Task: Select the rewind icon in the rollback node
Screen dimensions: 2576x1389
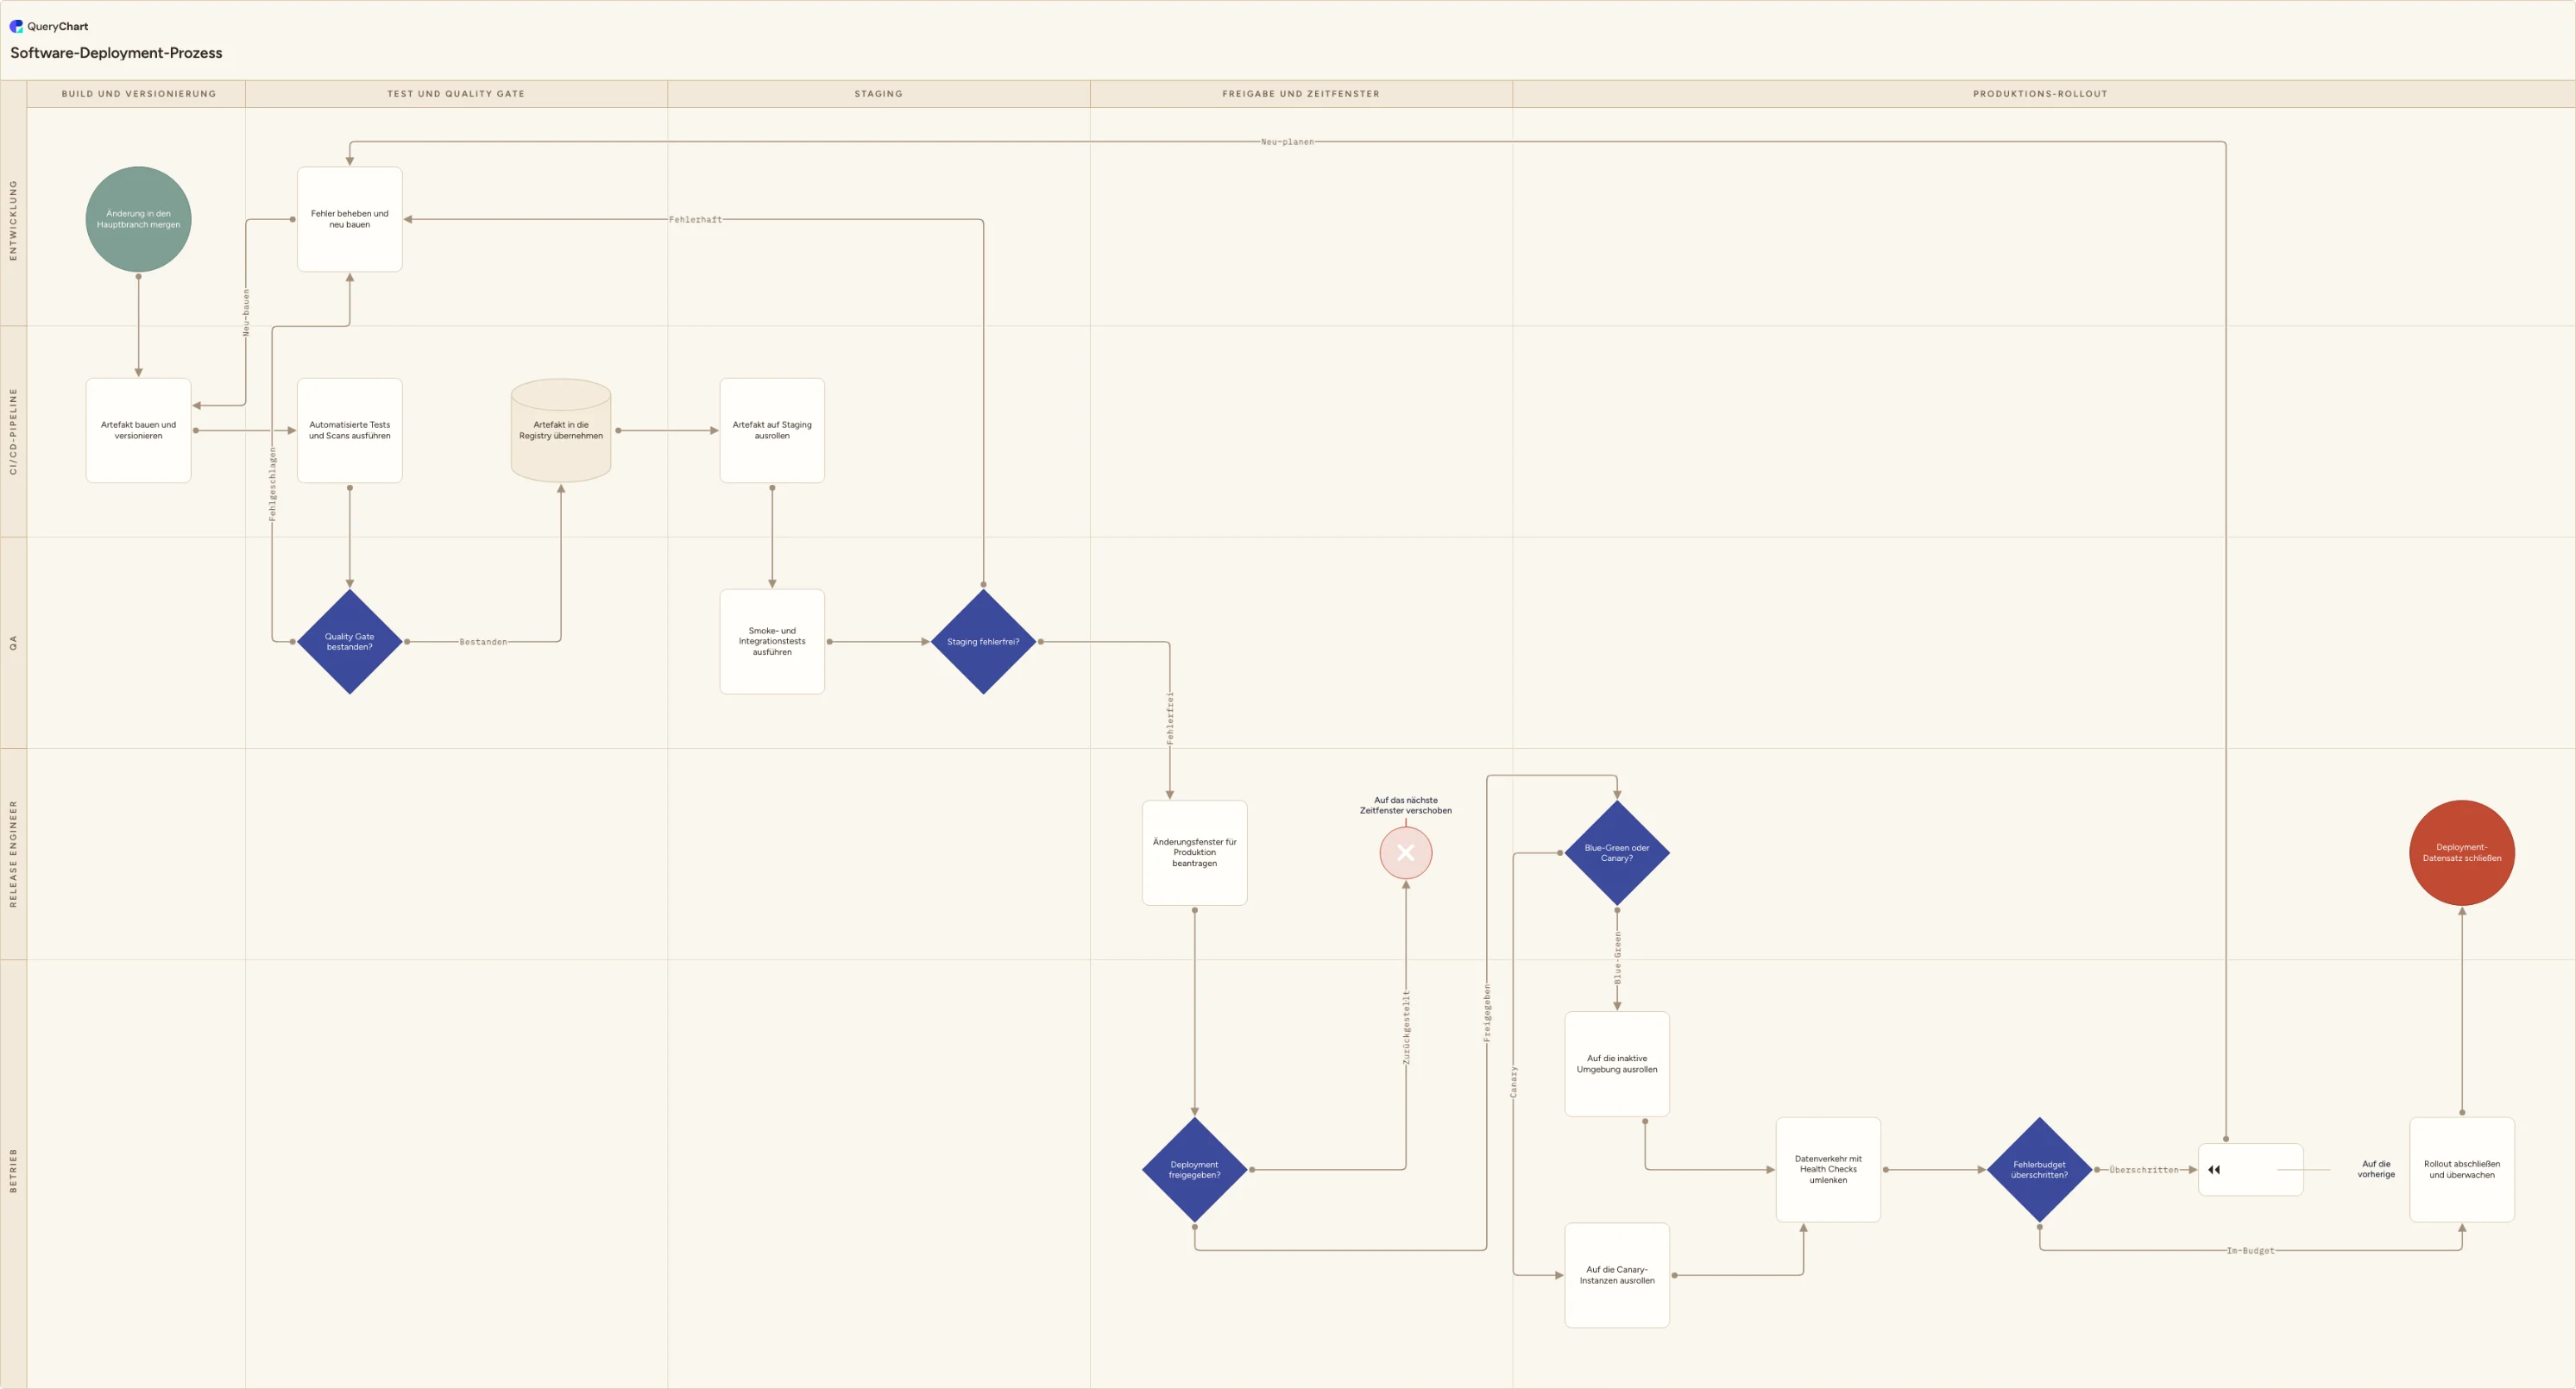Action: pos(2214,1169)
